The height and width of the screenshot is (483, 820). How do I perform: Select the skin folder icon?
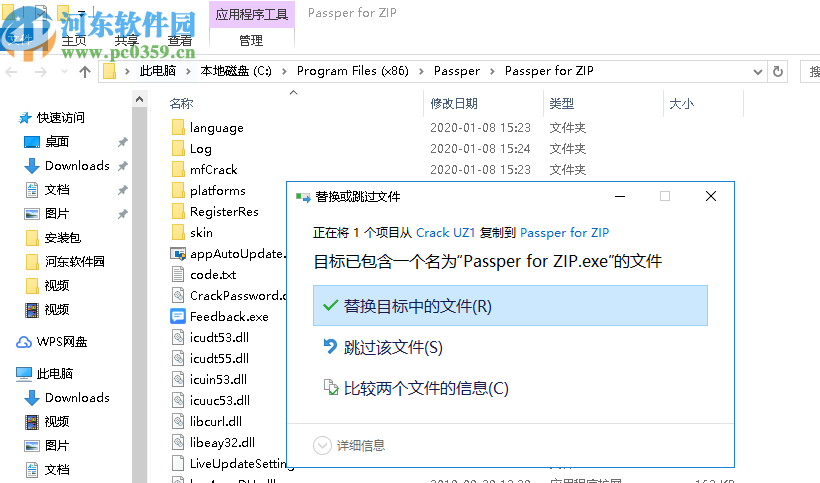click(x=178, y=232)
